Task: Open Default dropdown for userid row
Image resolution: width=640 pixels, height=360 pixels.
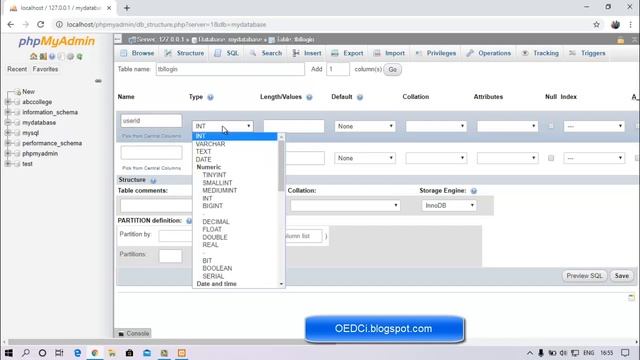Action: pyautogui.click(x=365, y=126)
